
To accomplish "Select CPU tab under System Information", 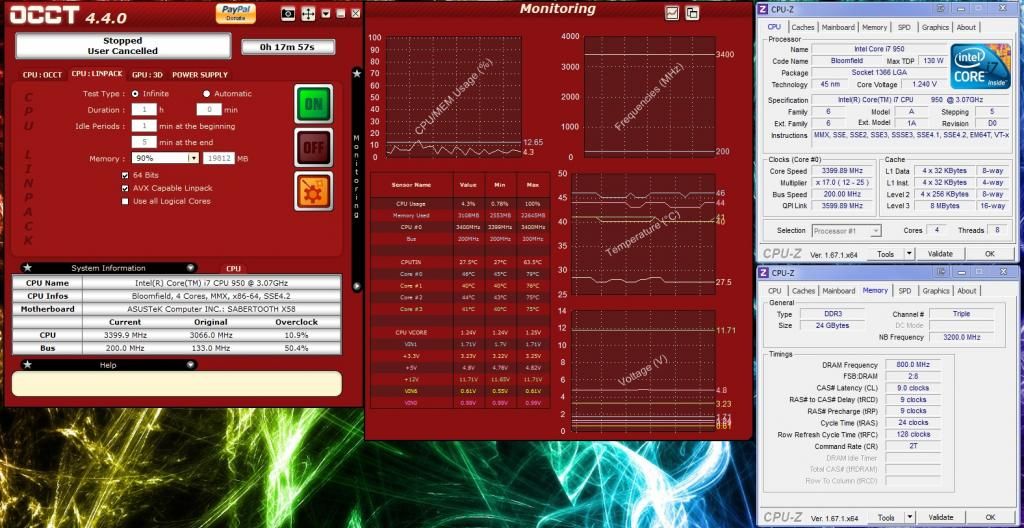I will point(234,269).
